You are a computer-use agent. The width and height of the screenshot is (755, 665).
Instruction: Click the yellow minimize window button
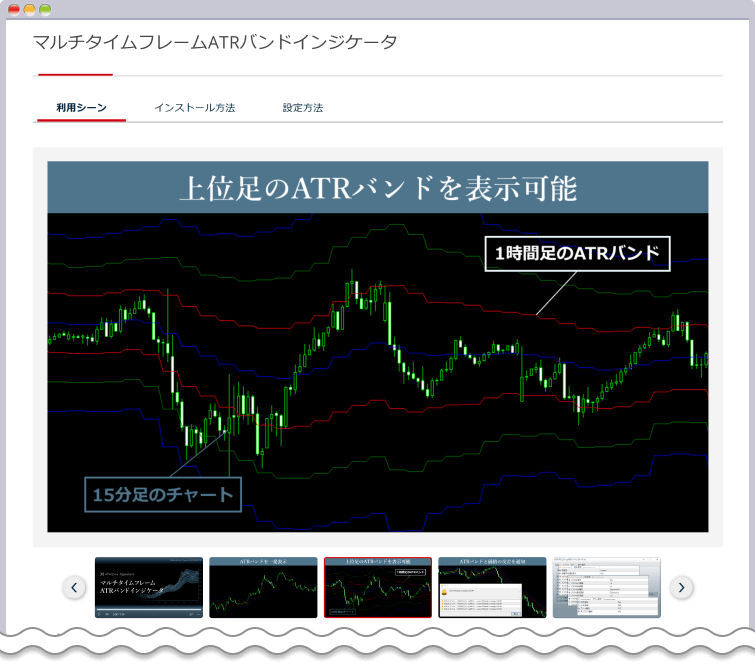pyautogui.click(x=29, y=10)
